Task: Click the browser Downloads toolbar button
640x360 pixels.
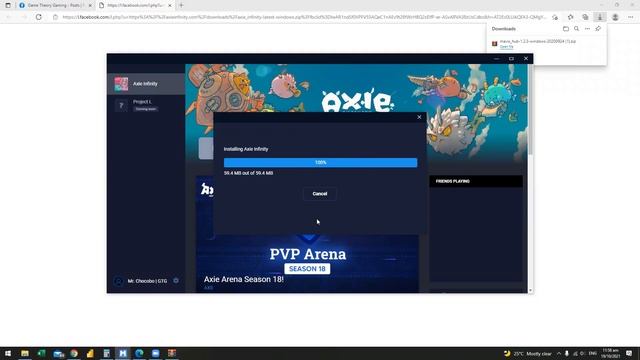Action: point(600,17)
